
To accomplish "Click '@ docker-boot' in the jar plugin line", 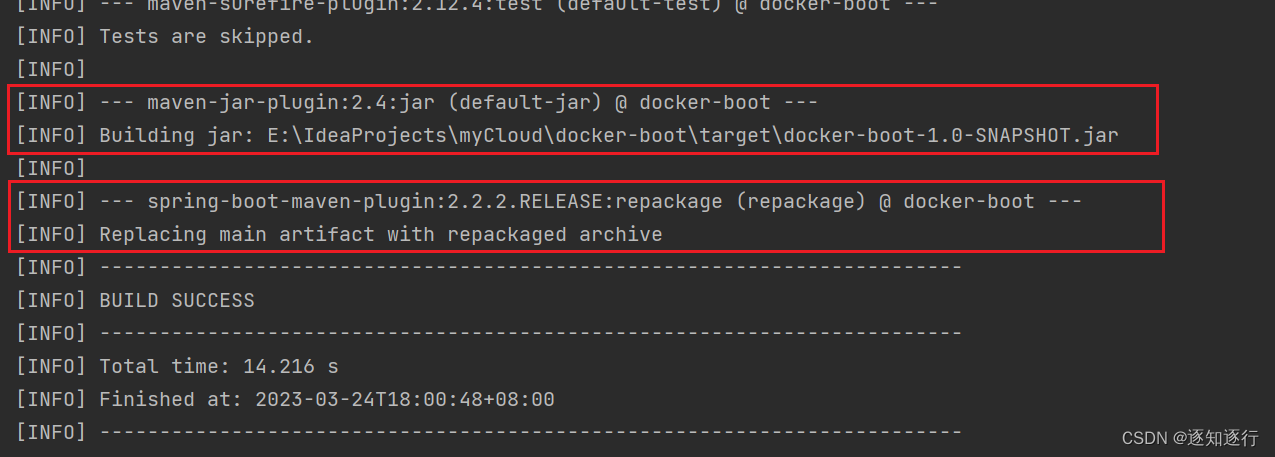I will (705, 102).
